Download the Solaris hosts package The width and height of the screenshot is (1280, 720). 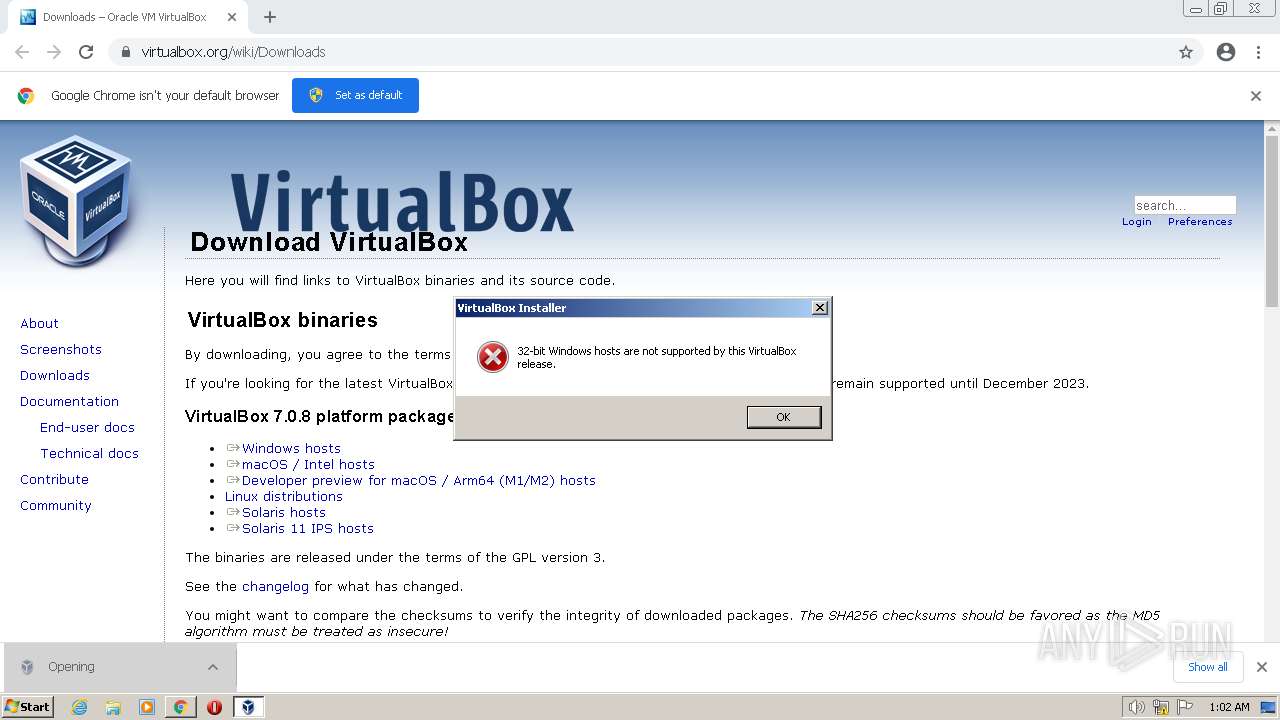(x=283, y=512)
